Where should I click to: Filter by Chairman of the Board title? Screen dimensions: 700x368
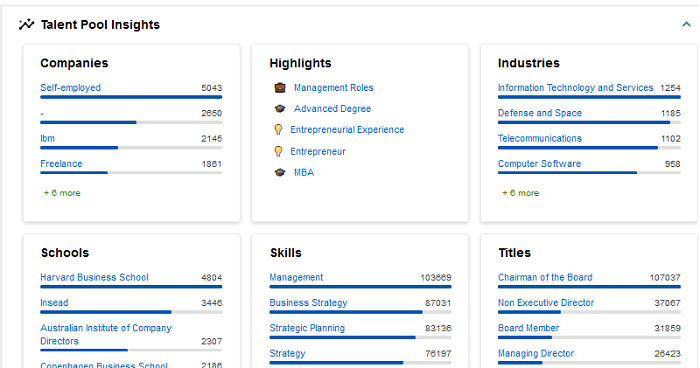click(x=545, y=277)
